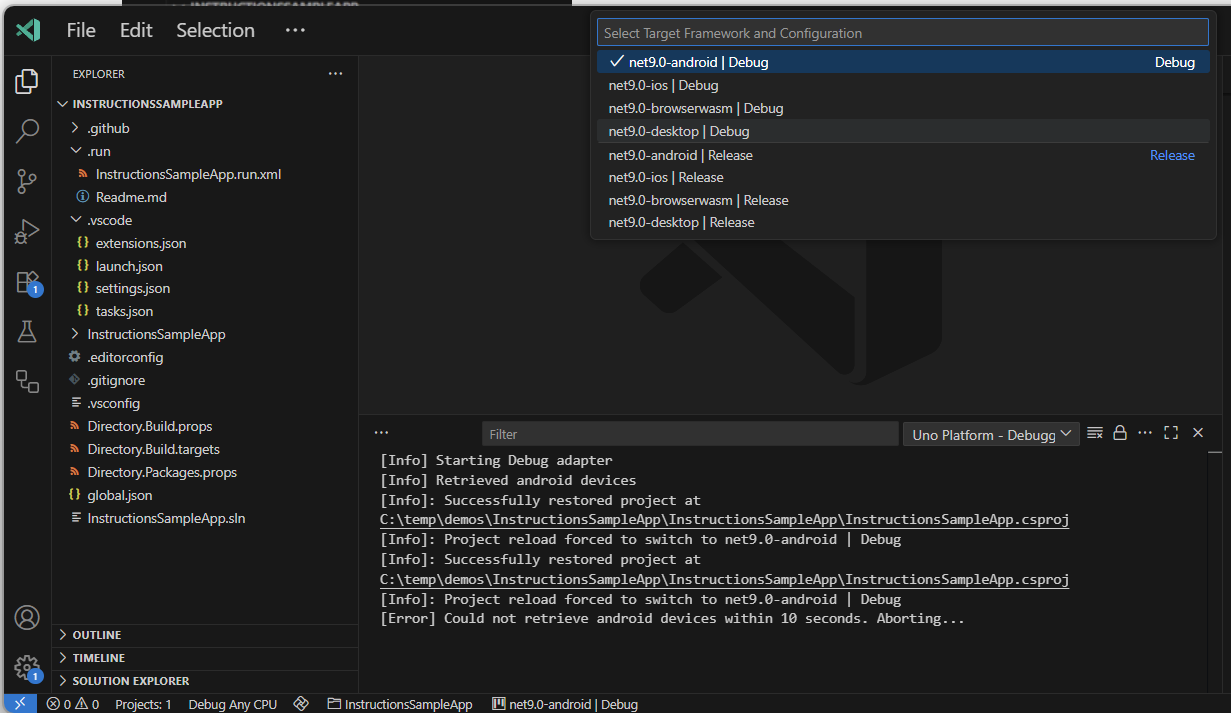This screenshot has width=1231, height=713.
Task: Open output panel more actions ellipsis
Action: (x=1145, y=433)
